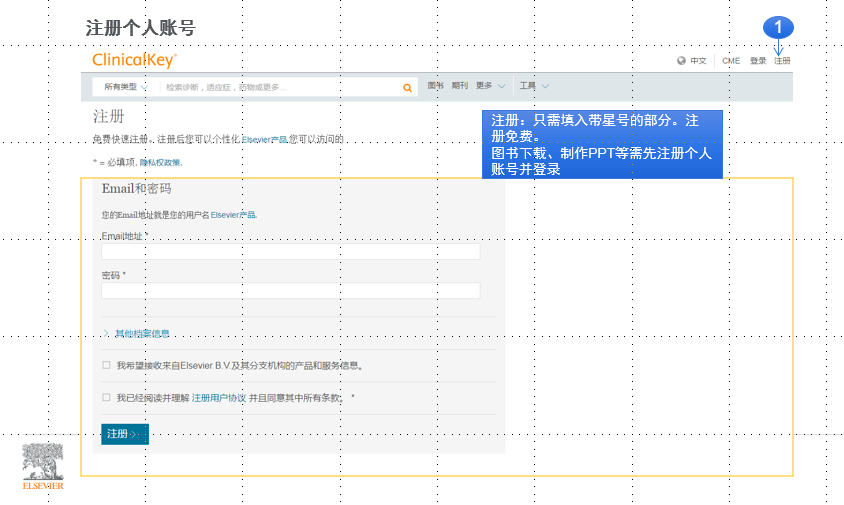Click the ClinicalKey logo
This screenshot has height=505, width=844.
(134, 60)
